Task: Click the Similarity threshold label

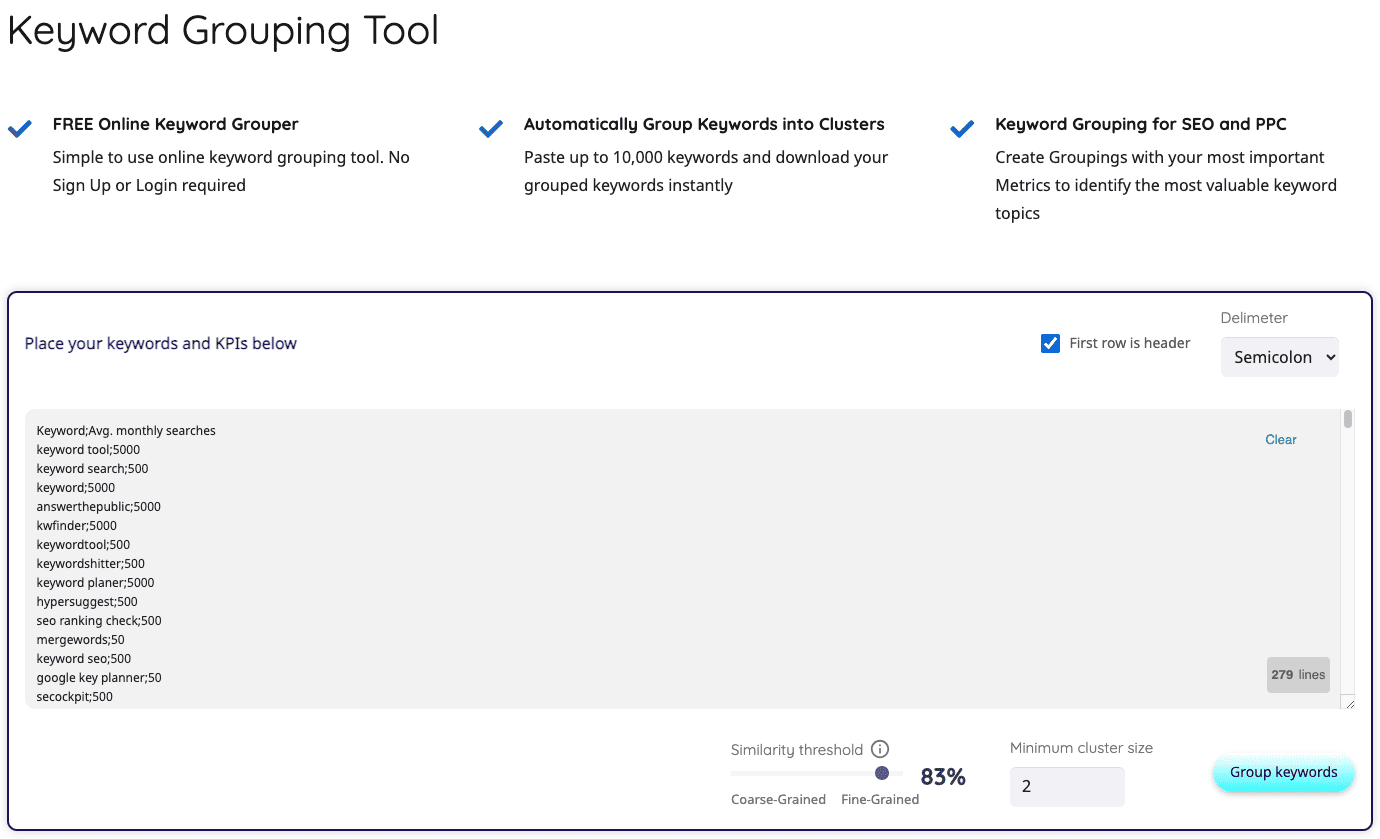Action: pyautogui.click(x=797, y=750)
